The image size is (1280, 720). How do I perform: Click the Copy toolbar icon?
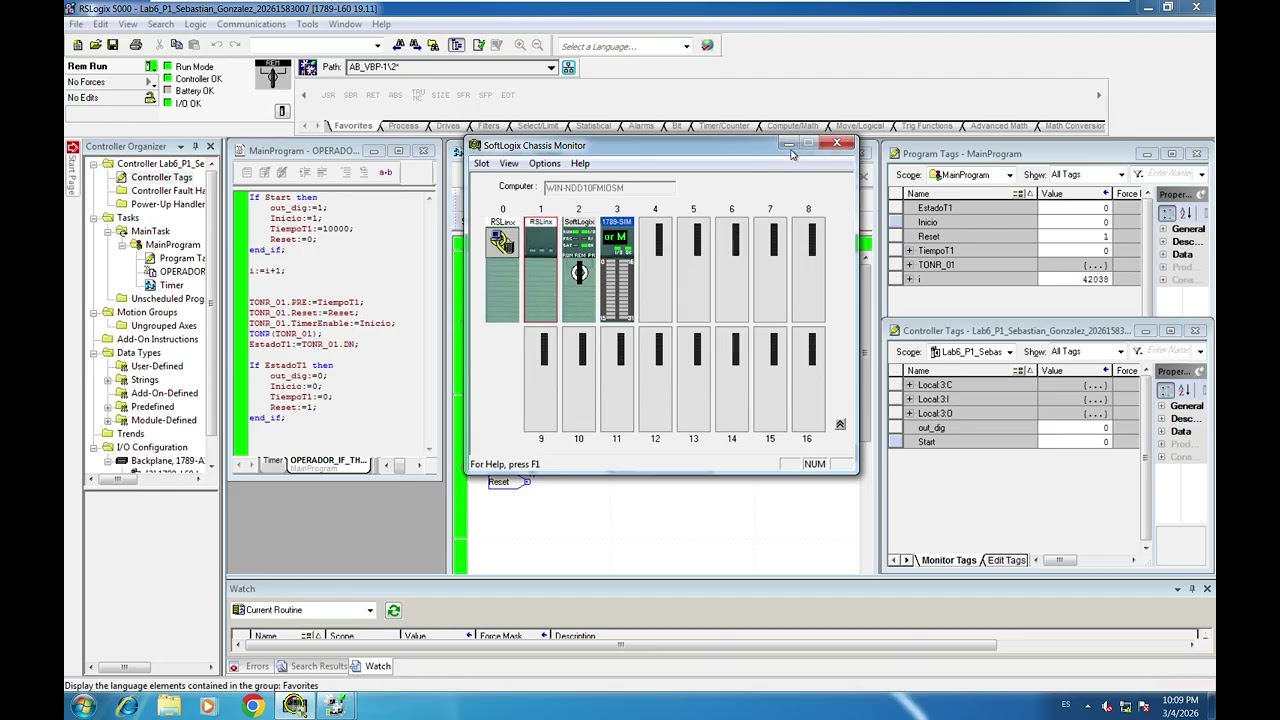pyautogui.click(x=176, y=45)
